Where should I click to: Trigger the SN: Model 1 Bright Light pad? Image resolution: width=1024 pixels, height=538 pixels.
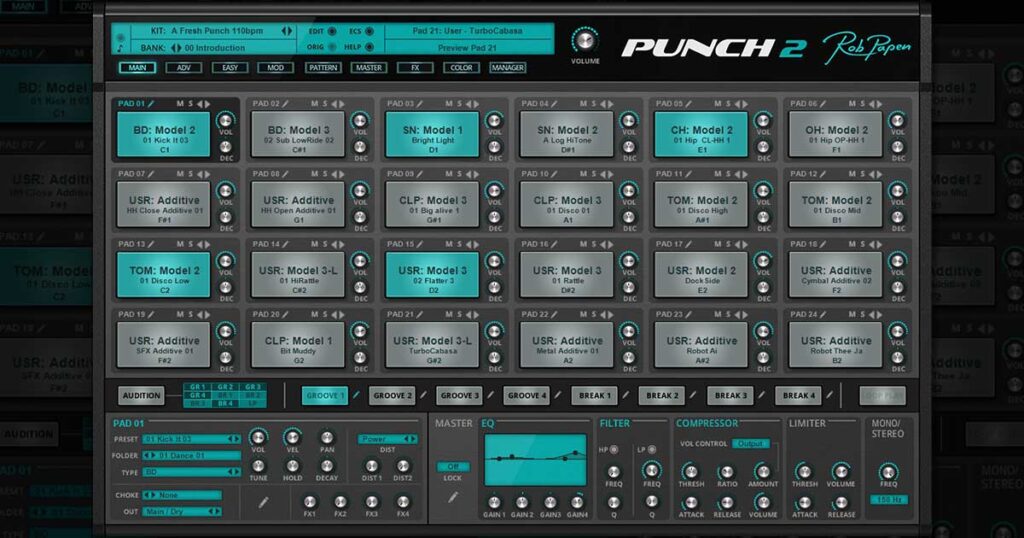click(432, 134)
